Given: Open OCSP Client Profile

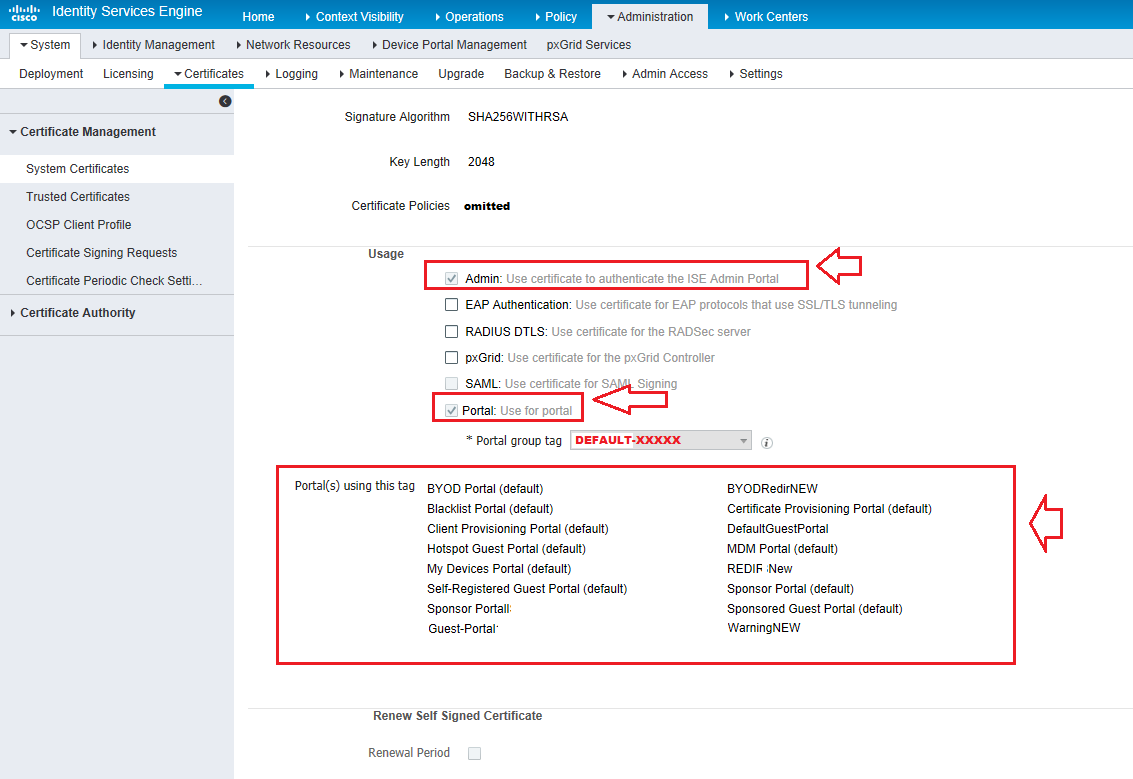Looking at the screenshot, I should [x=79, y=225].
